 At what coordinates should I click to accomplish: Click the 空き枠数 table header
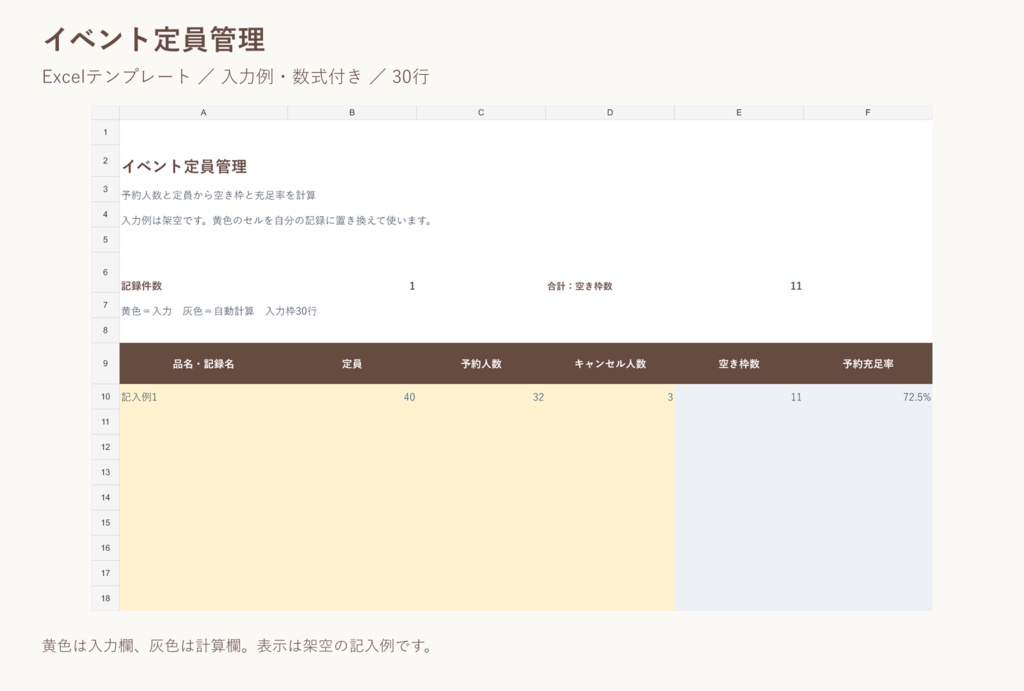click(739, 364)
